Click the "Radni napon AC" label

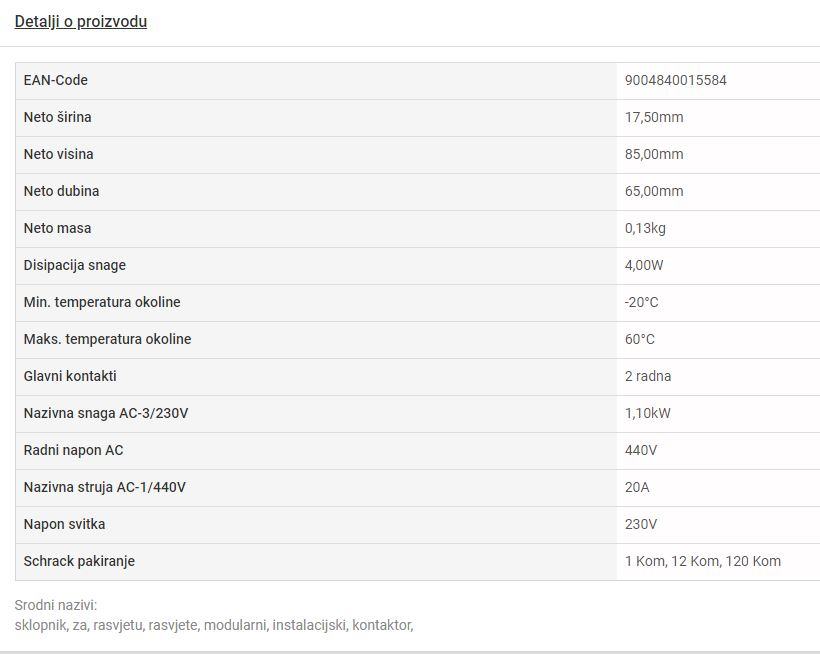(x=73, y=450)
